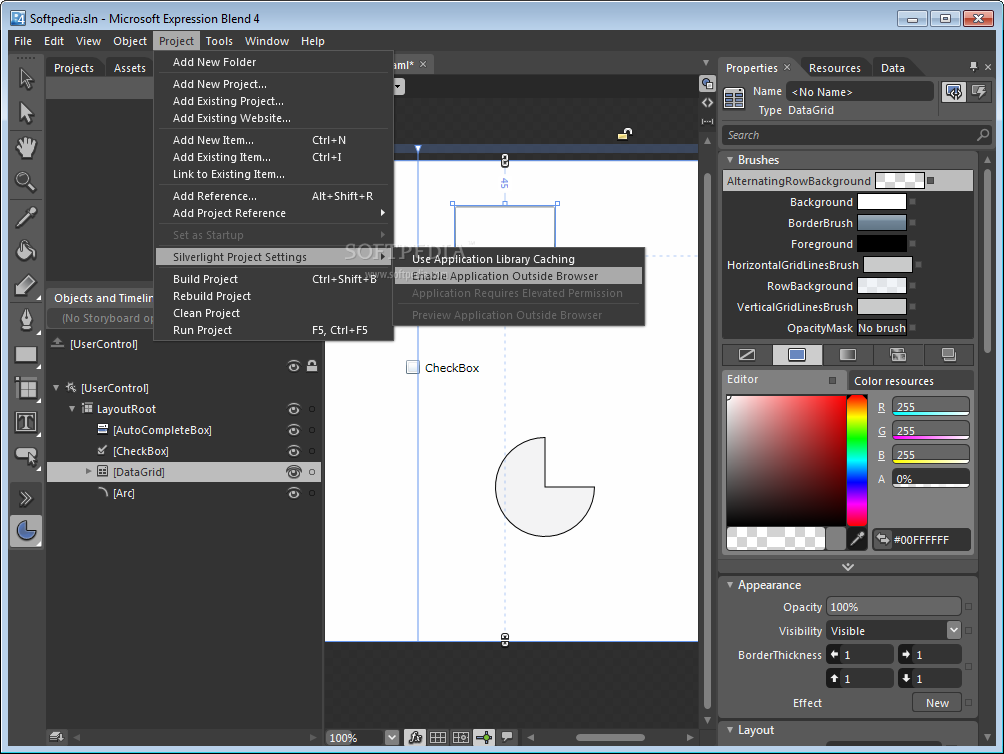Screen dimensions: 1004x754
Task: Open the File menu
Action: pyautogui.click(x=23, y=41)
